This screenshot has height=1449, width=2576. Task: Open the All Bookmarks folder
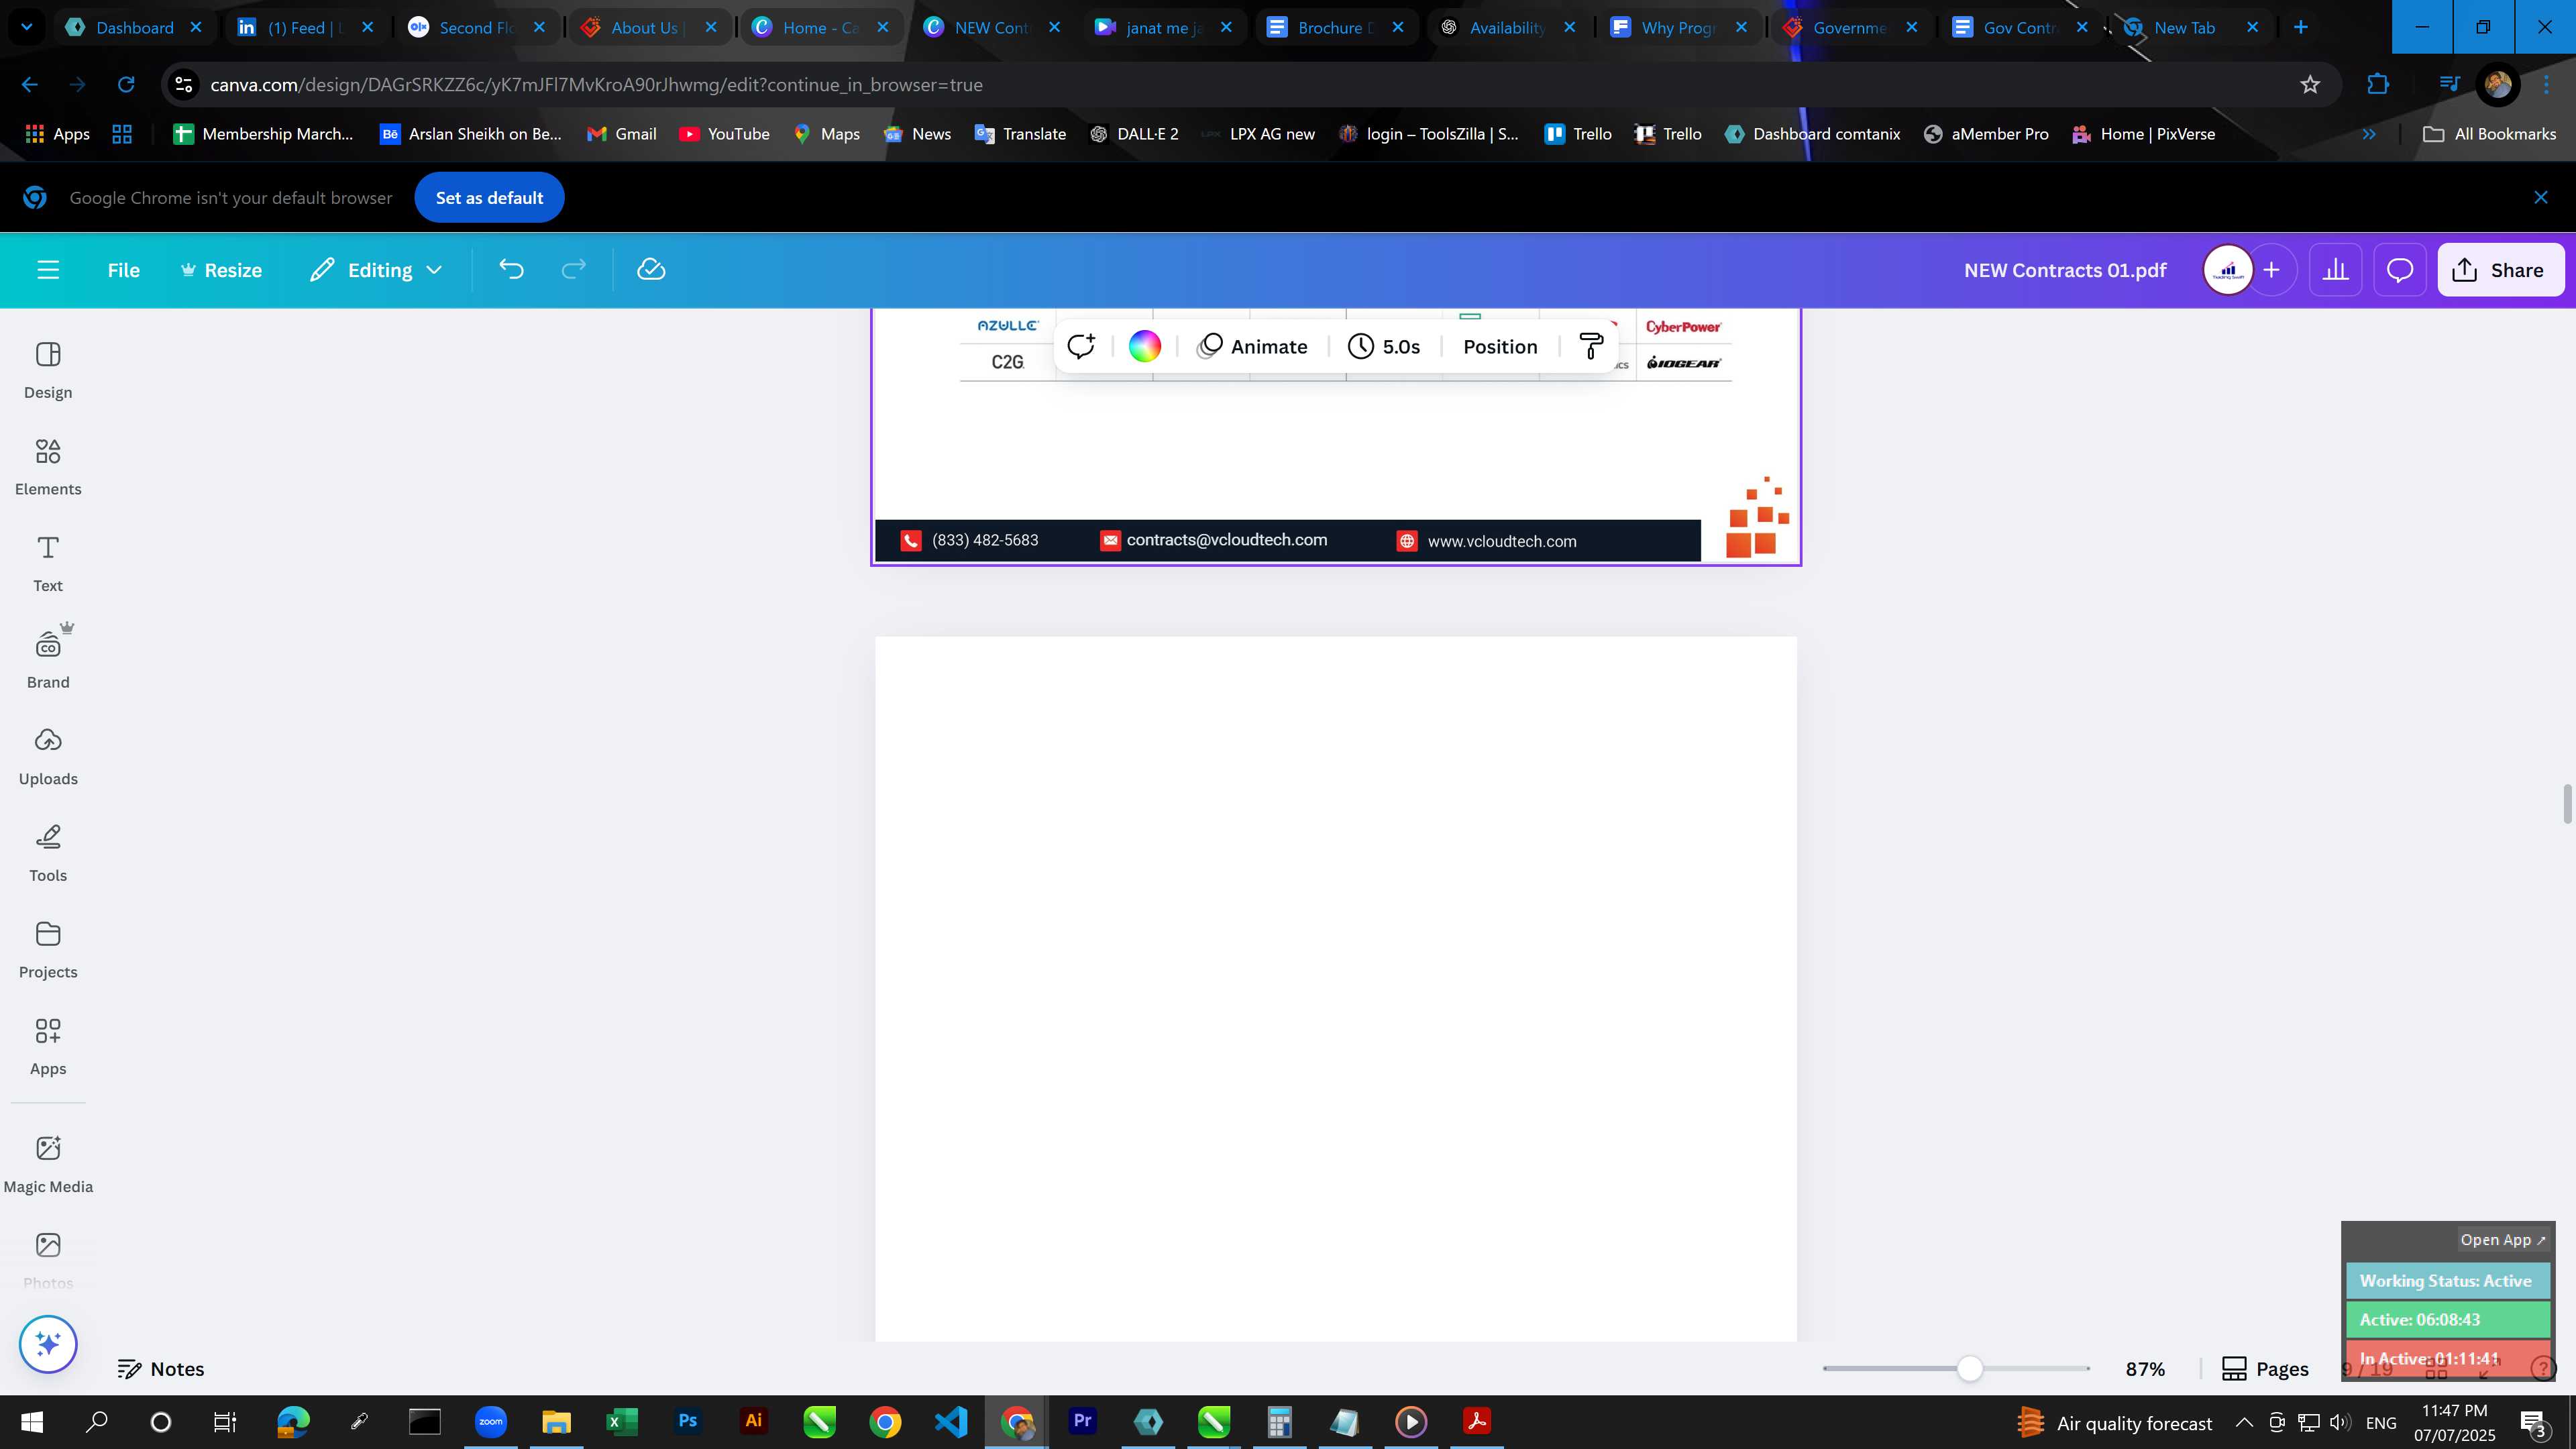(x=2490, y=134)
